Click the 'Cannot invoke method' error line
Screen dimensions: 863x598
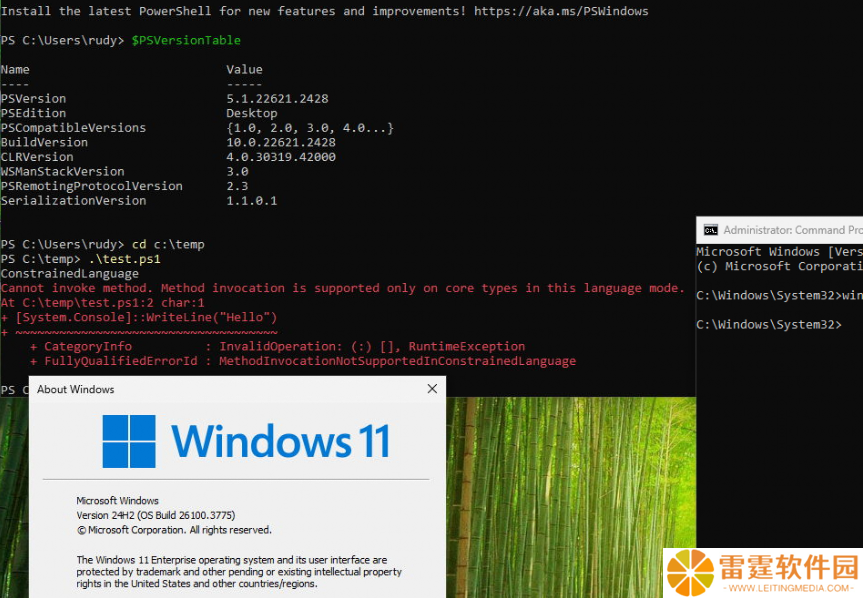click(342, 288)
